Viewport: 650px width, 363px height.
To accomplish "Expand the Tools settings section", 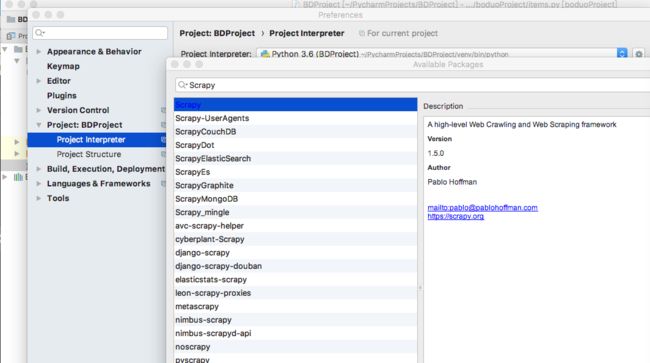I will point(39,198).
